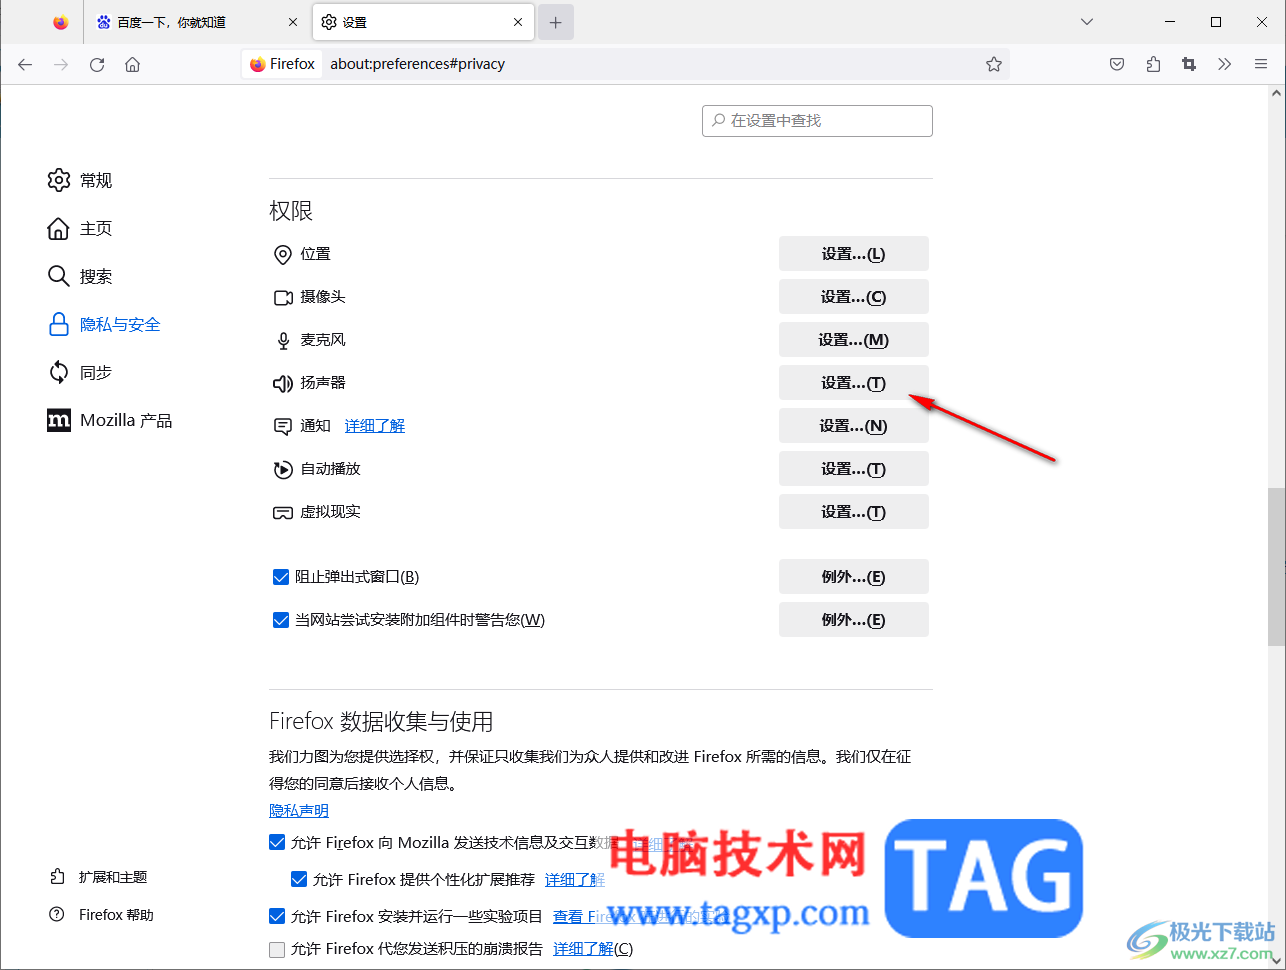The height and width of the screenshot is (970, 1286).
Task: Open speaker permission settings button
Action: click(x=854, y=383)
